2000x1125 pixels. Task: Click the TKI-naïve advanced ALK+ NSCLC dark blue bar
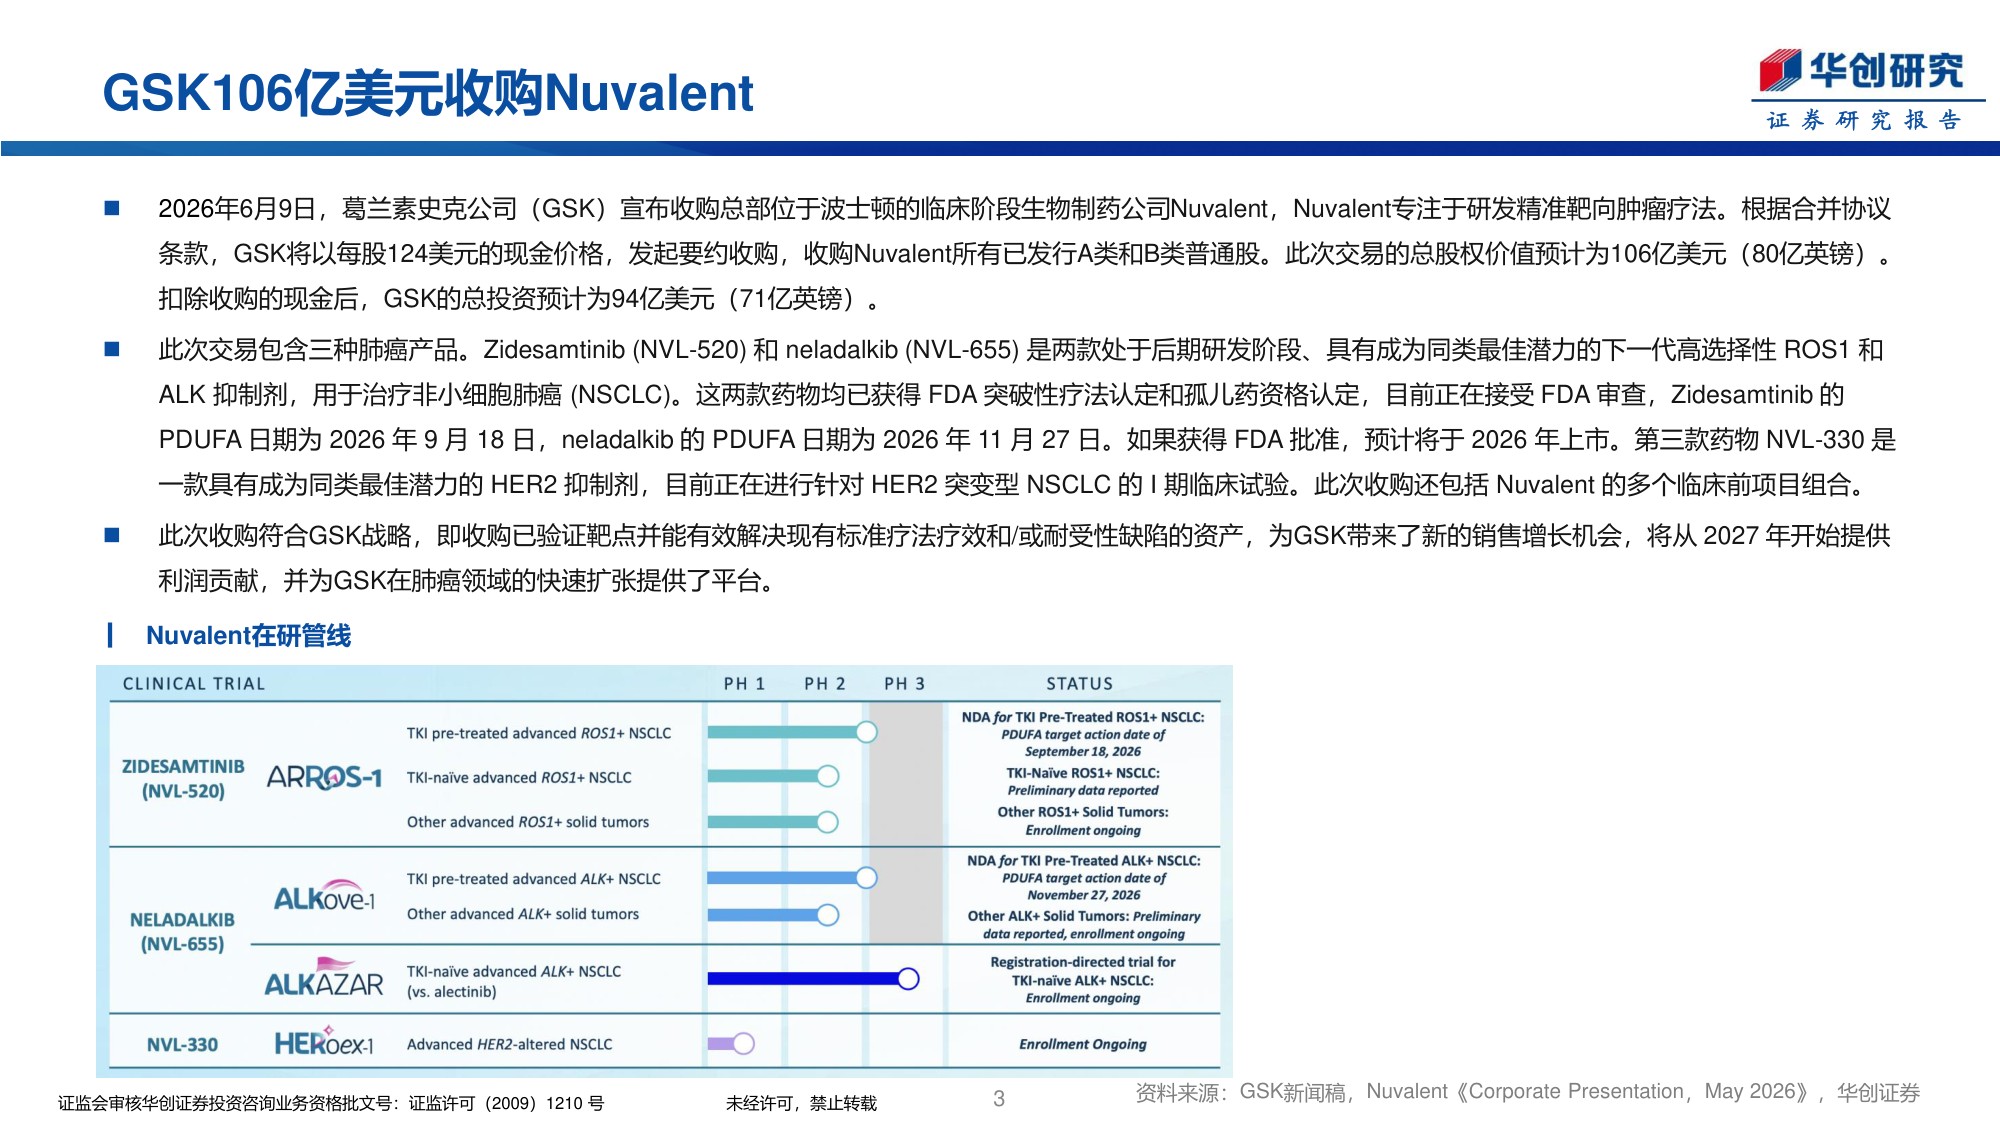(x=813, y=979)
